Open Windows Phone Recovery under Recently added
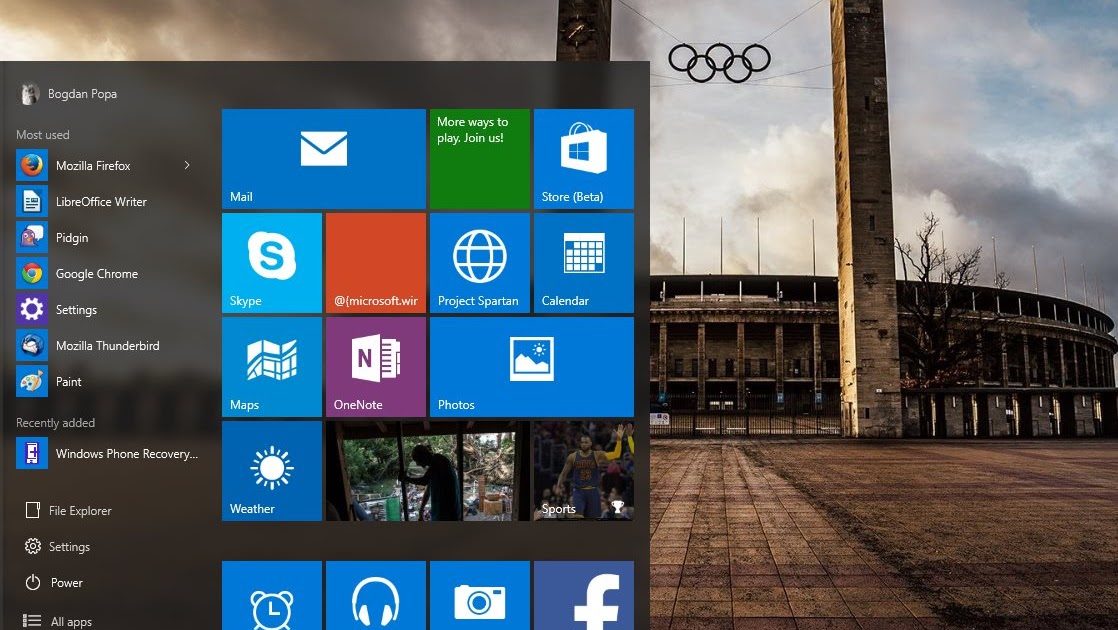Image resolution: width=1118 pixels, height=630 pixels. click(x=107, y=454)
